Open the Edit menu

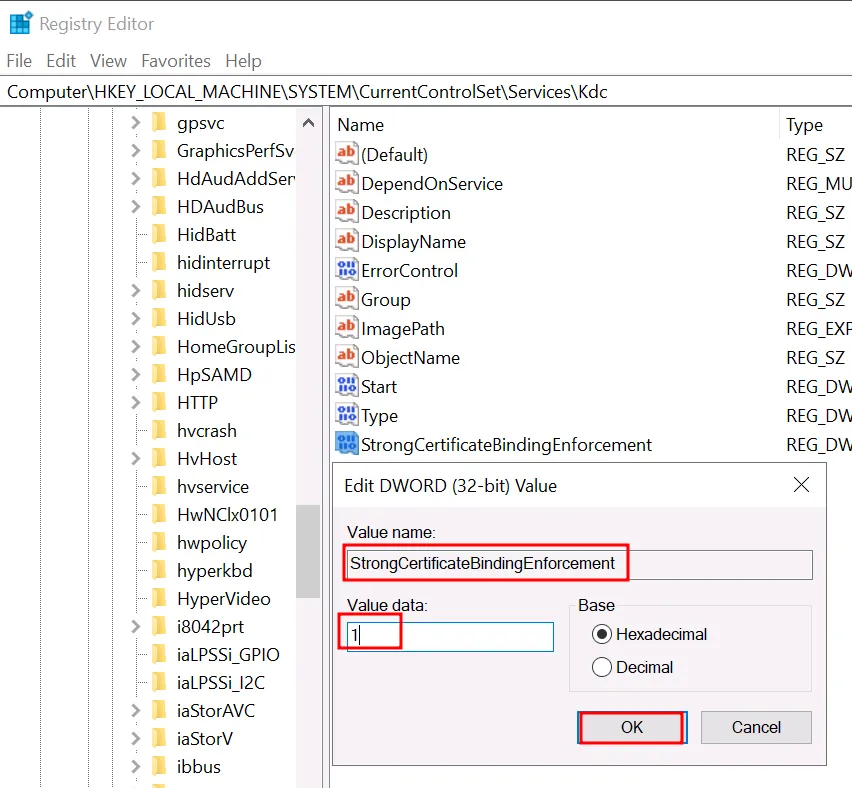61,61
